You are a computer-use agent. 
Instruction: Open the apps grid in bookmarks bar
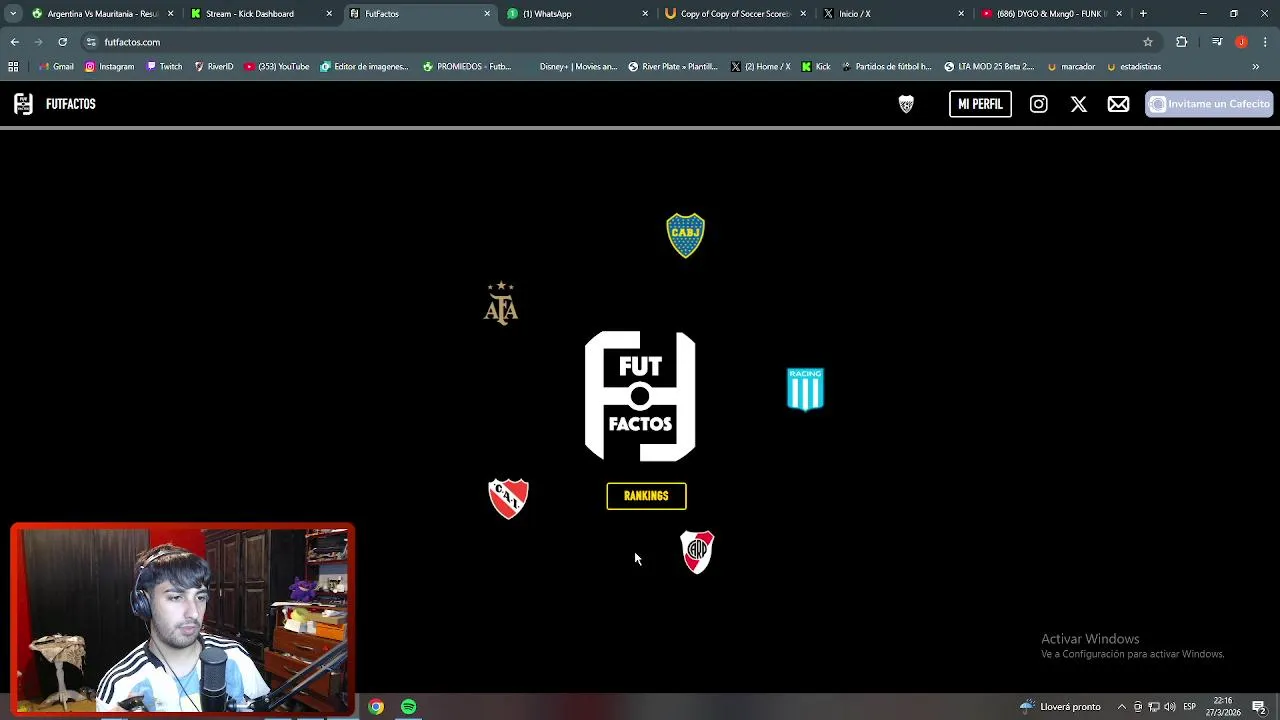[13, 67]
